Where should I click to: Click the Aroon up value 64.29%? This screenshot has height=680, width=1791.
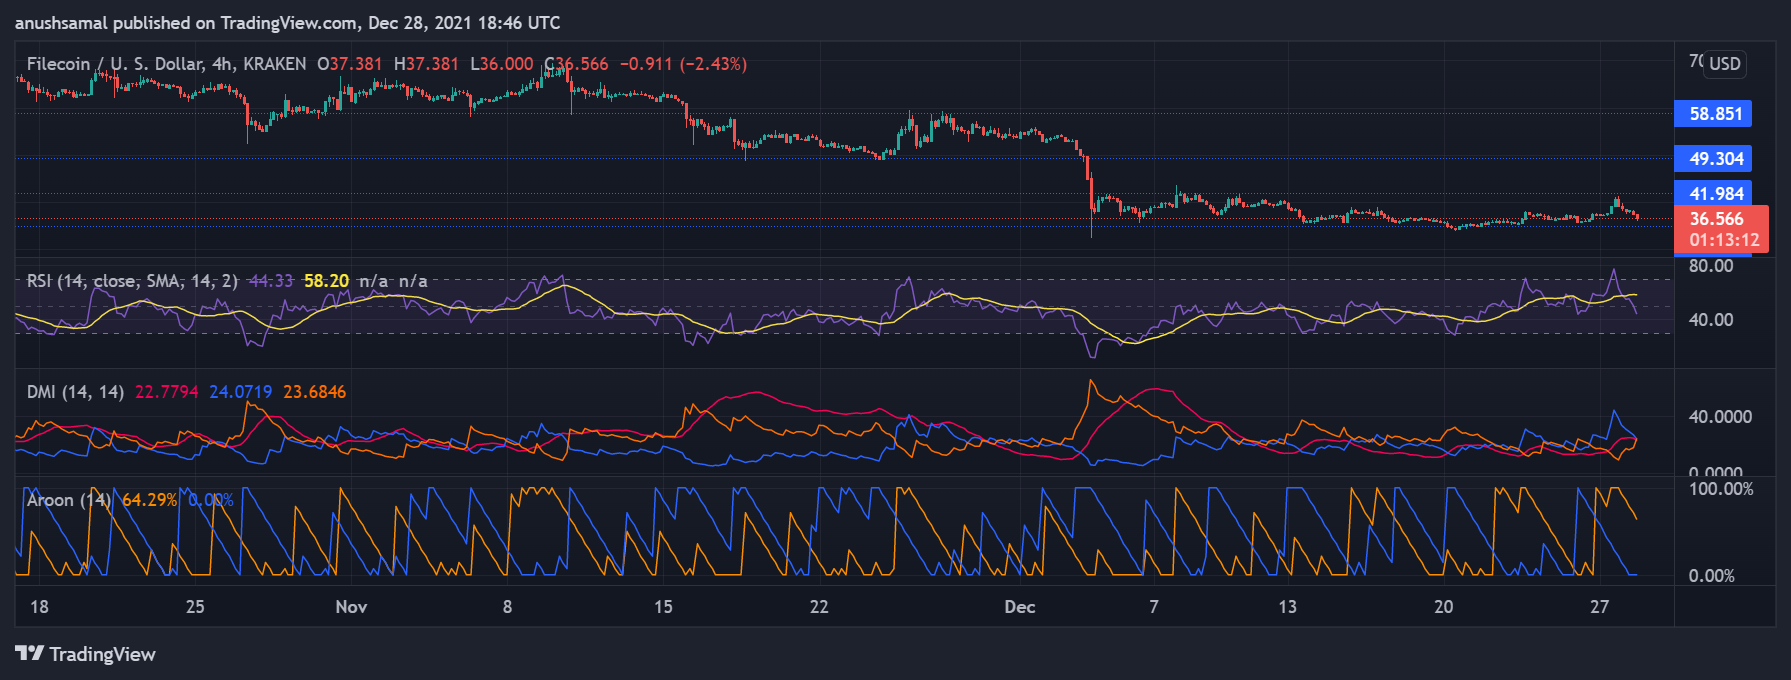click(x=149, y=500)
